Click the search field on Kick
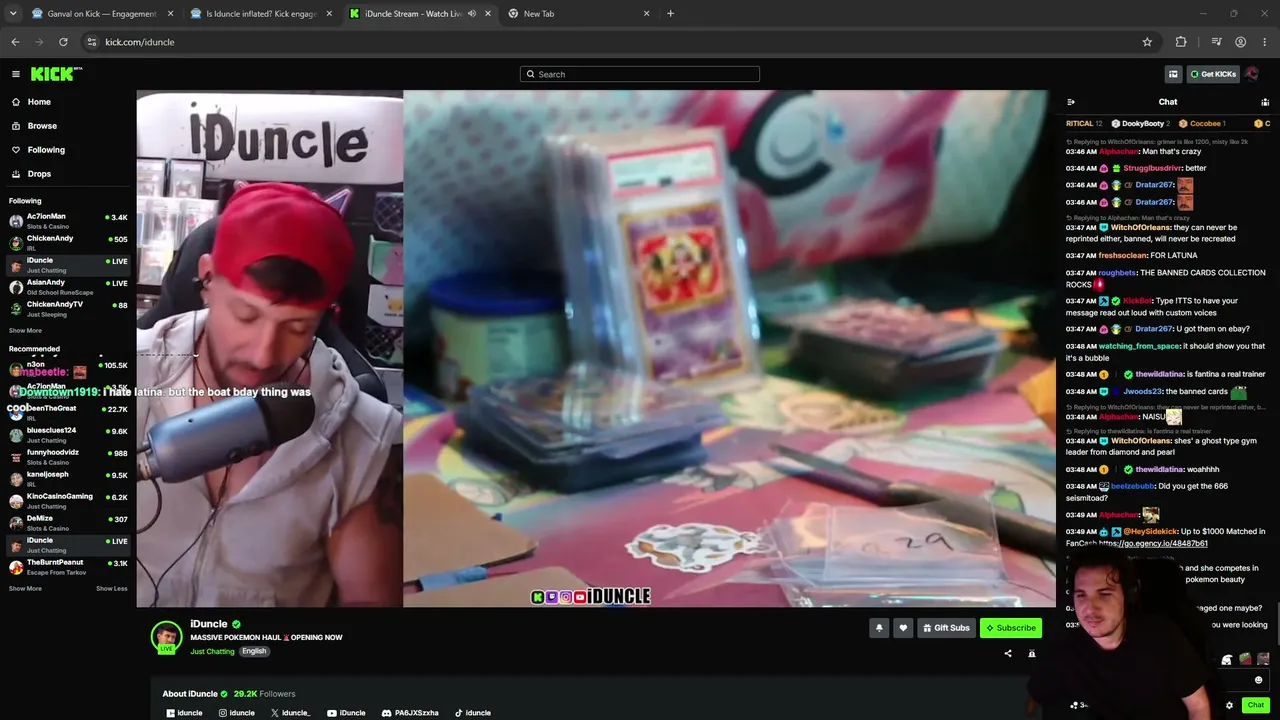This screenshot has height=720, width=1280. pos(640,74)
